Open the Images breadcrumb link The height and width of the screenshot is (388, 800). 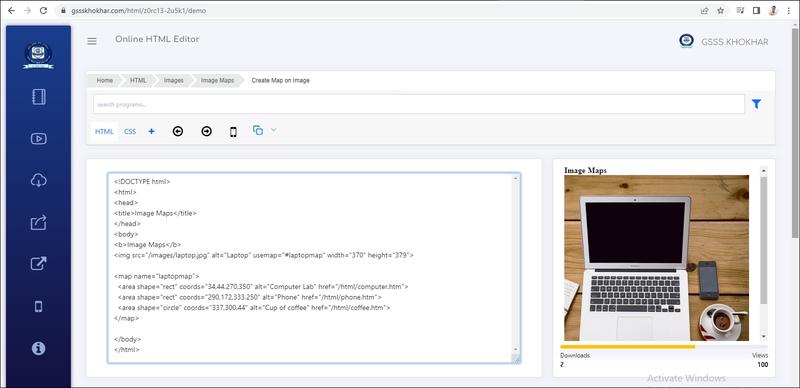(173, 81)
